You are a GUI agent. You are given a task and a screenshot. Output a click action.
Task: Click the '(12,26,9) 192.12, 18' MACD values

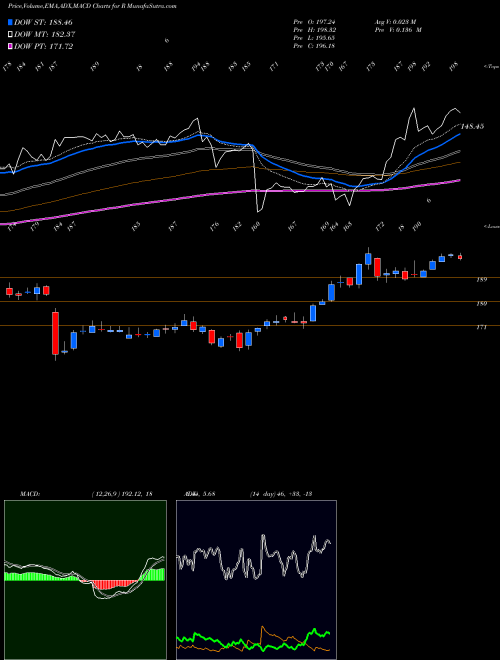tap(122, 494)
